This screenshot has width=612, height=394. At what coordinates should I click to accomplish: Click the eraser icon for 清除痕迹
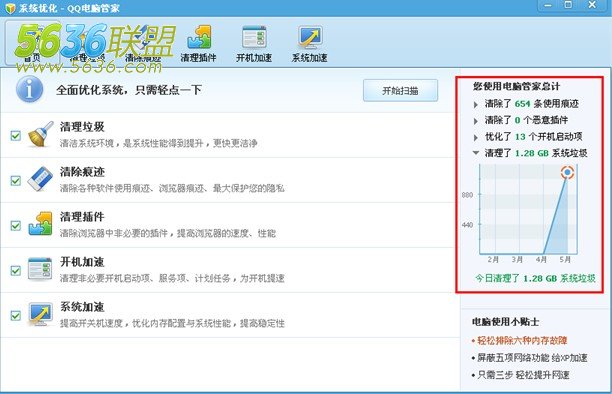40,179
